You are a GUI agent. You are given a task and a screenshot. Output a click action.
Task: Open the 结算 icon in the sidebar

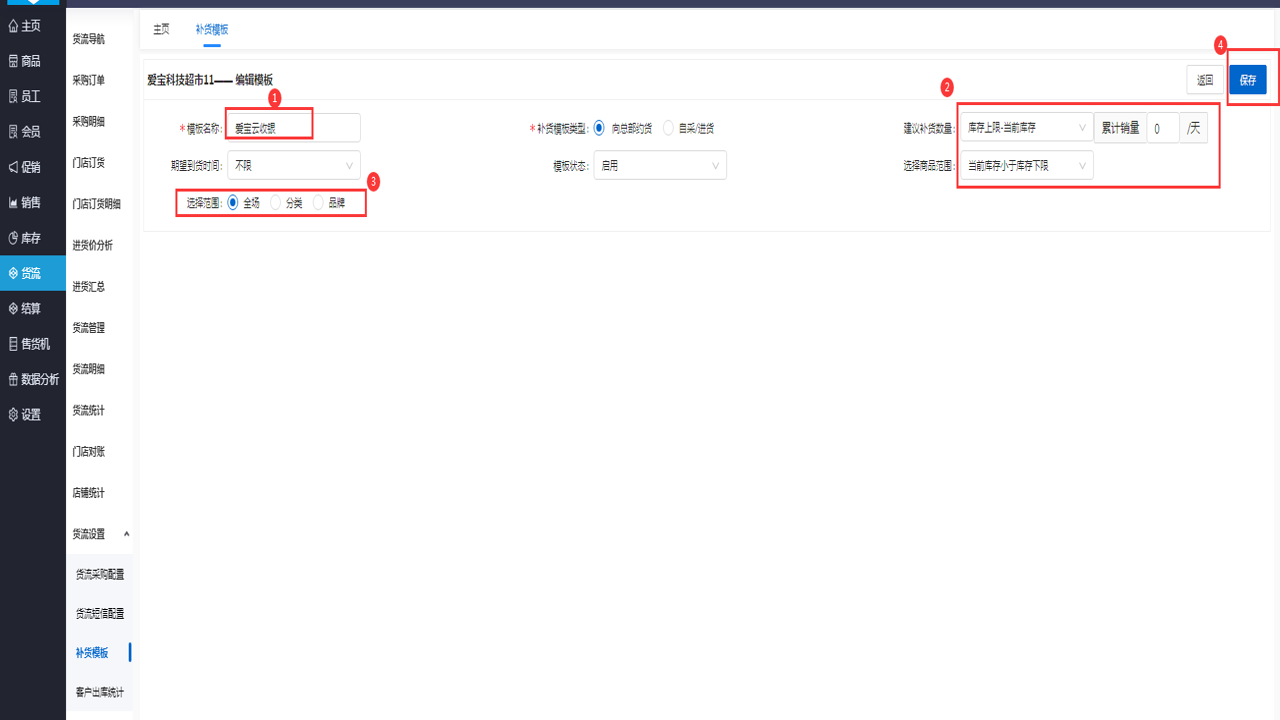(x=13, y=308)
